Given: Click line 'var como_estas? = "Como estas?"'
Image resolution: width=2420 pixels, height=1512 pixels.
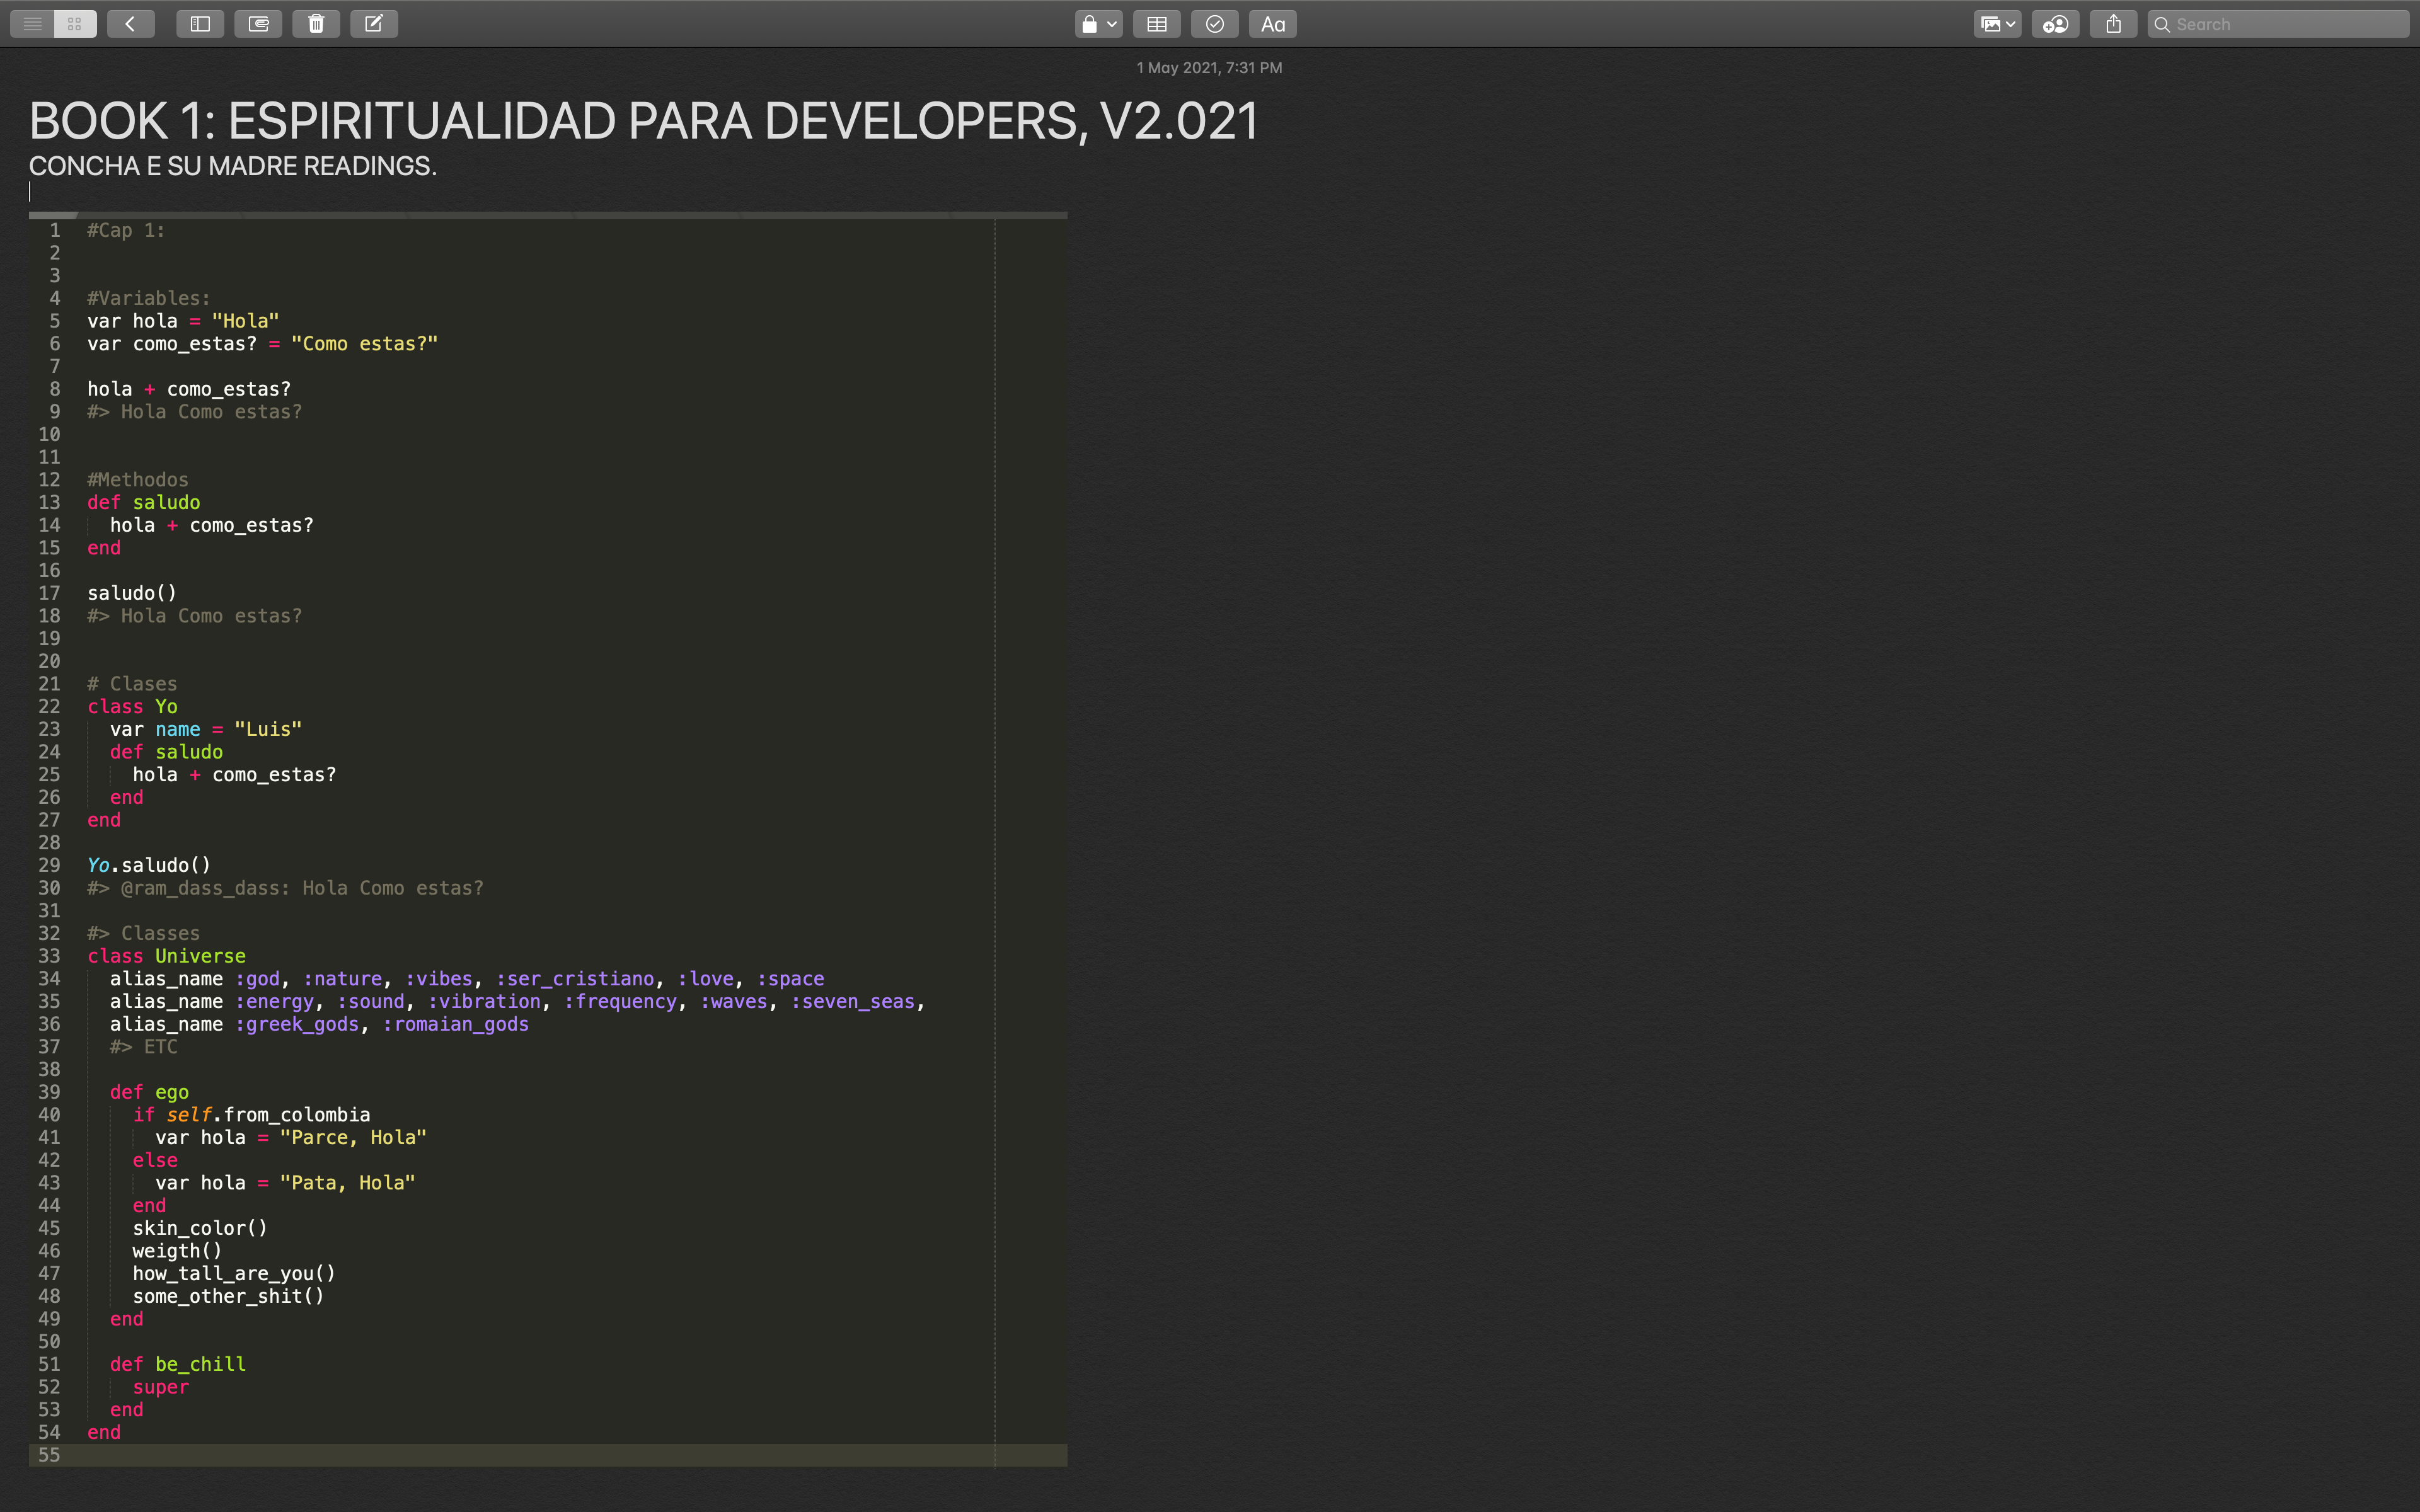Looking at the screenshot, I should (263, 344).
